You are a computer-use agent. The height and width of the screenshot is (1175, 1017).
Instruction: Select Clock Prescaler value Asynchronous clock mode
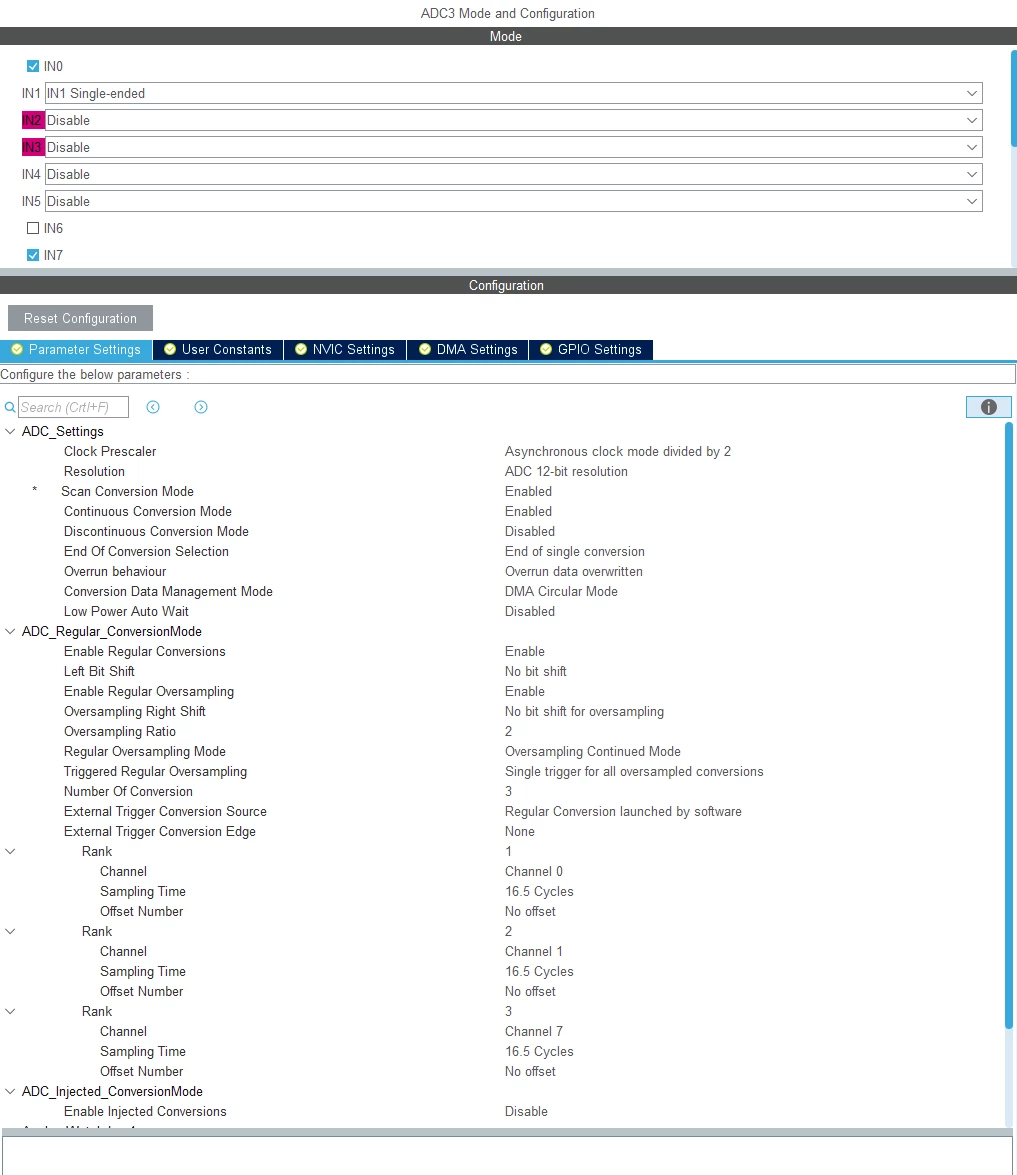[x=618, y=452]
